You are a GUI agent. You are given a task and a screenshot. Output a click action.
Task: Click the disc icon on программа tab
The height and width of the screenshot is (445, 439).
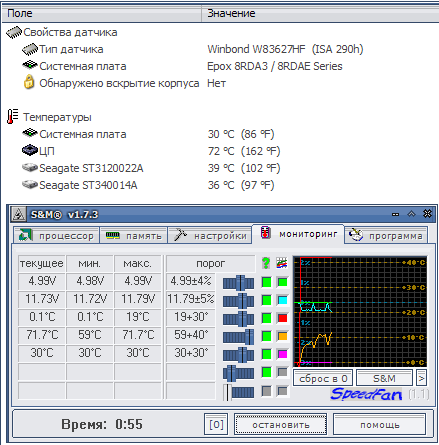click(356, 235)
